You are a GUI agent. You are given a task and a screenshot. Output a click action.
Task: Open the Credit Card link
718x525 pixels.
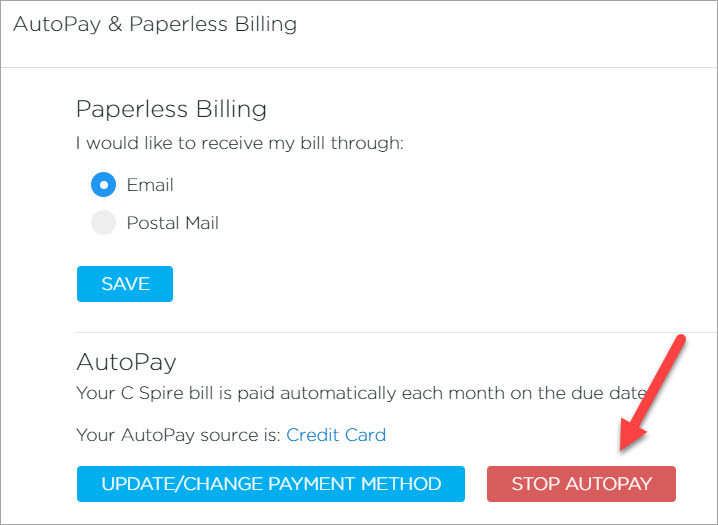[x=336, y=435]
